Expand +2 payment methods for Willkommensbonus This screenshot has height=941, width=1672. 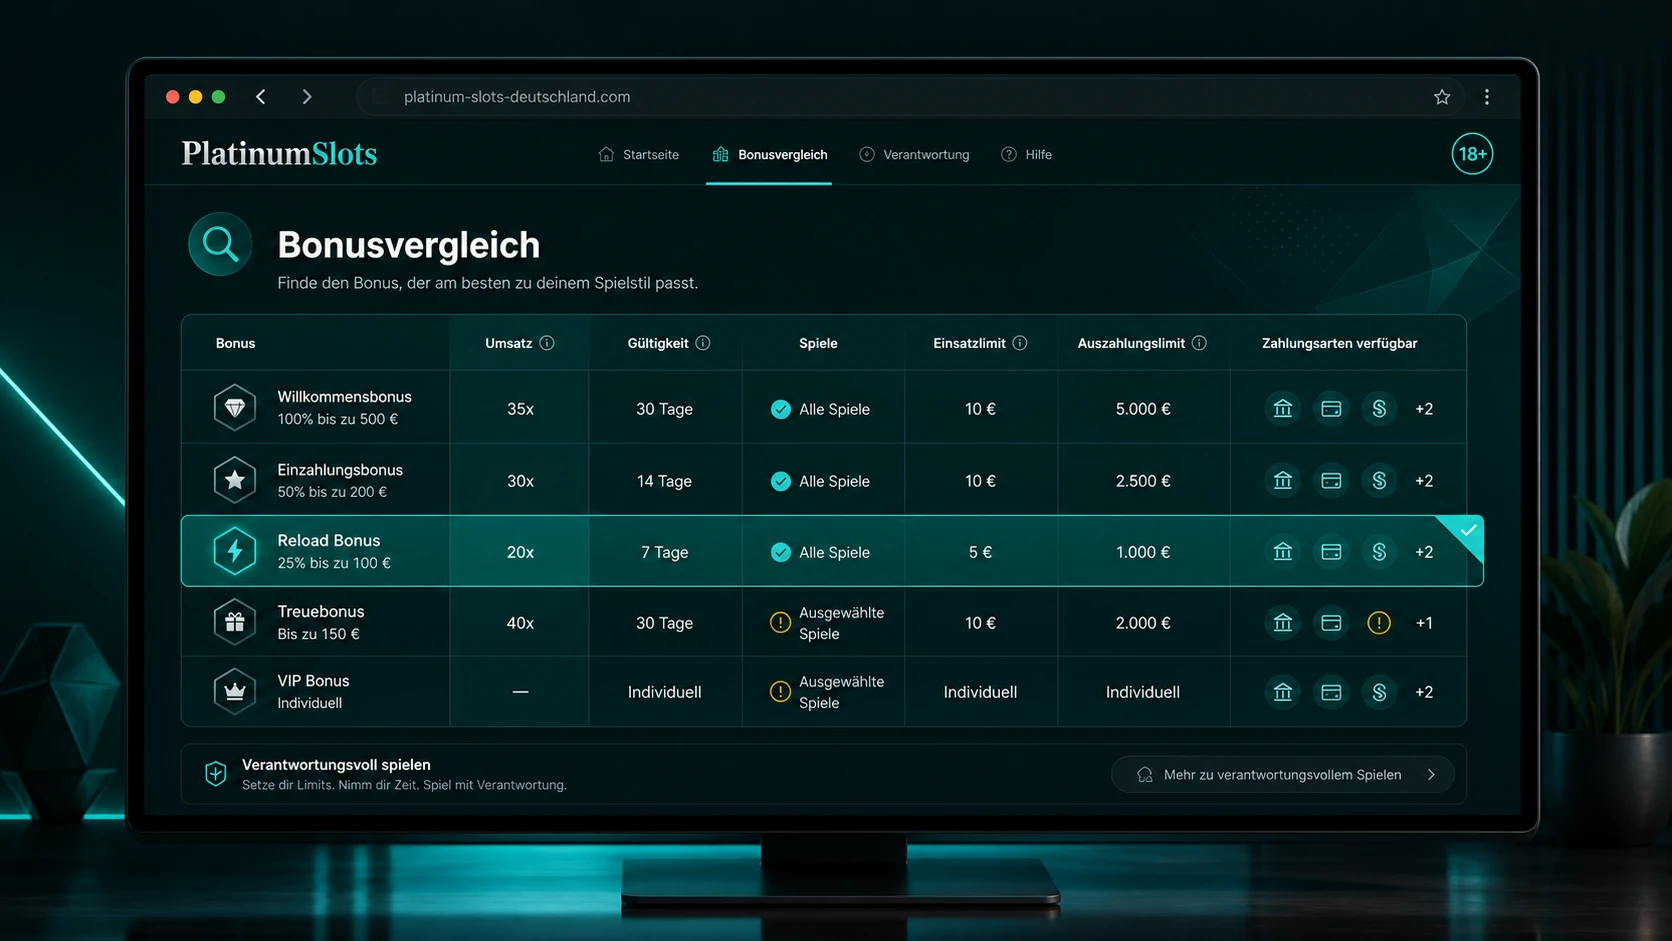[1424, 408]
